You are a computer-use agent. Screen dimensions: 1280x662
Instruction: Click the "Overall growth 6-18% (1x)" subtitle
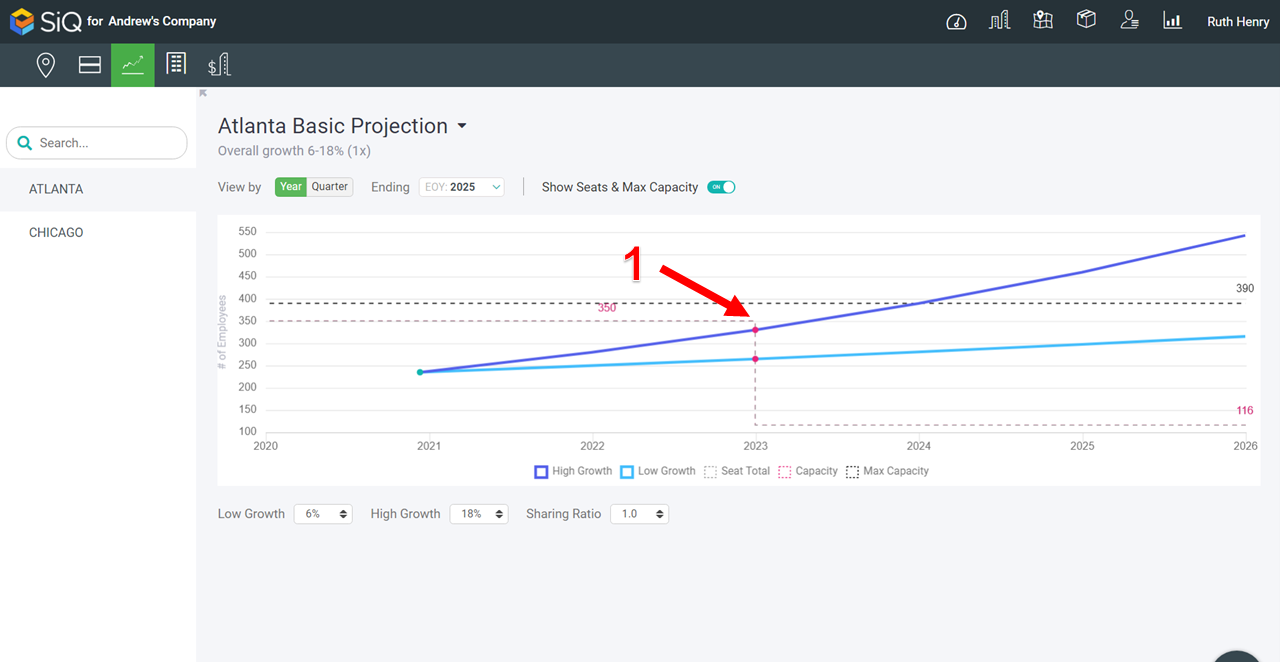(x=295, y=151)
